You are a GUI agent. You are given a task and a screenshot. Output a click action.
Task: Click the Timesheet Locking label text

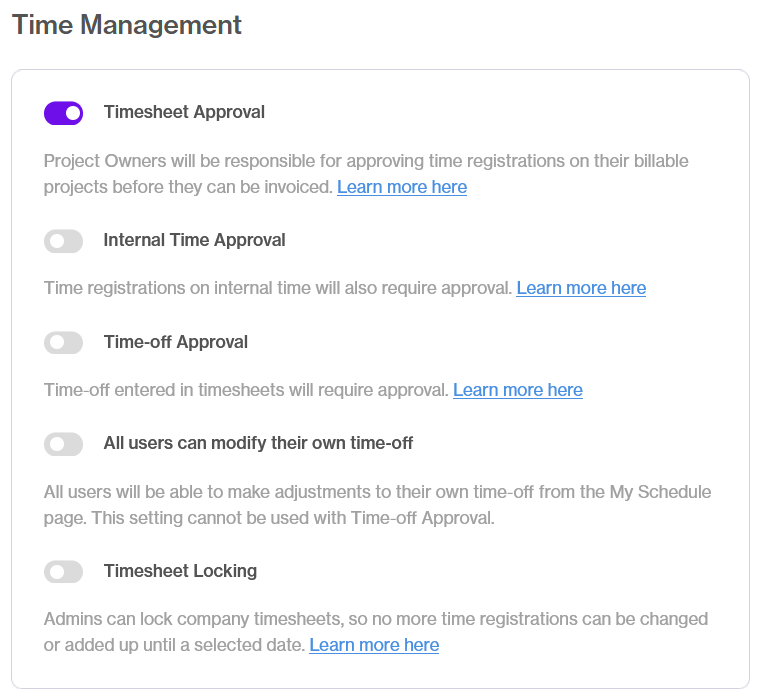180,571
